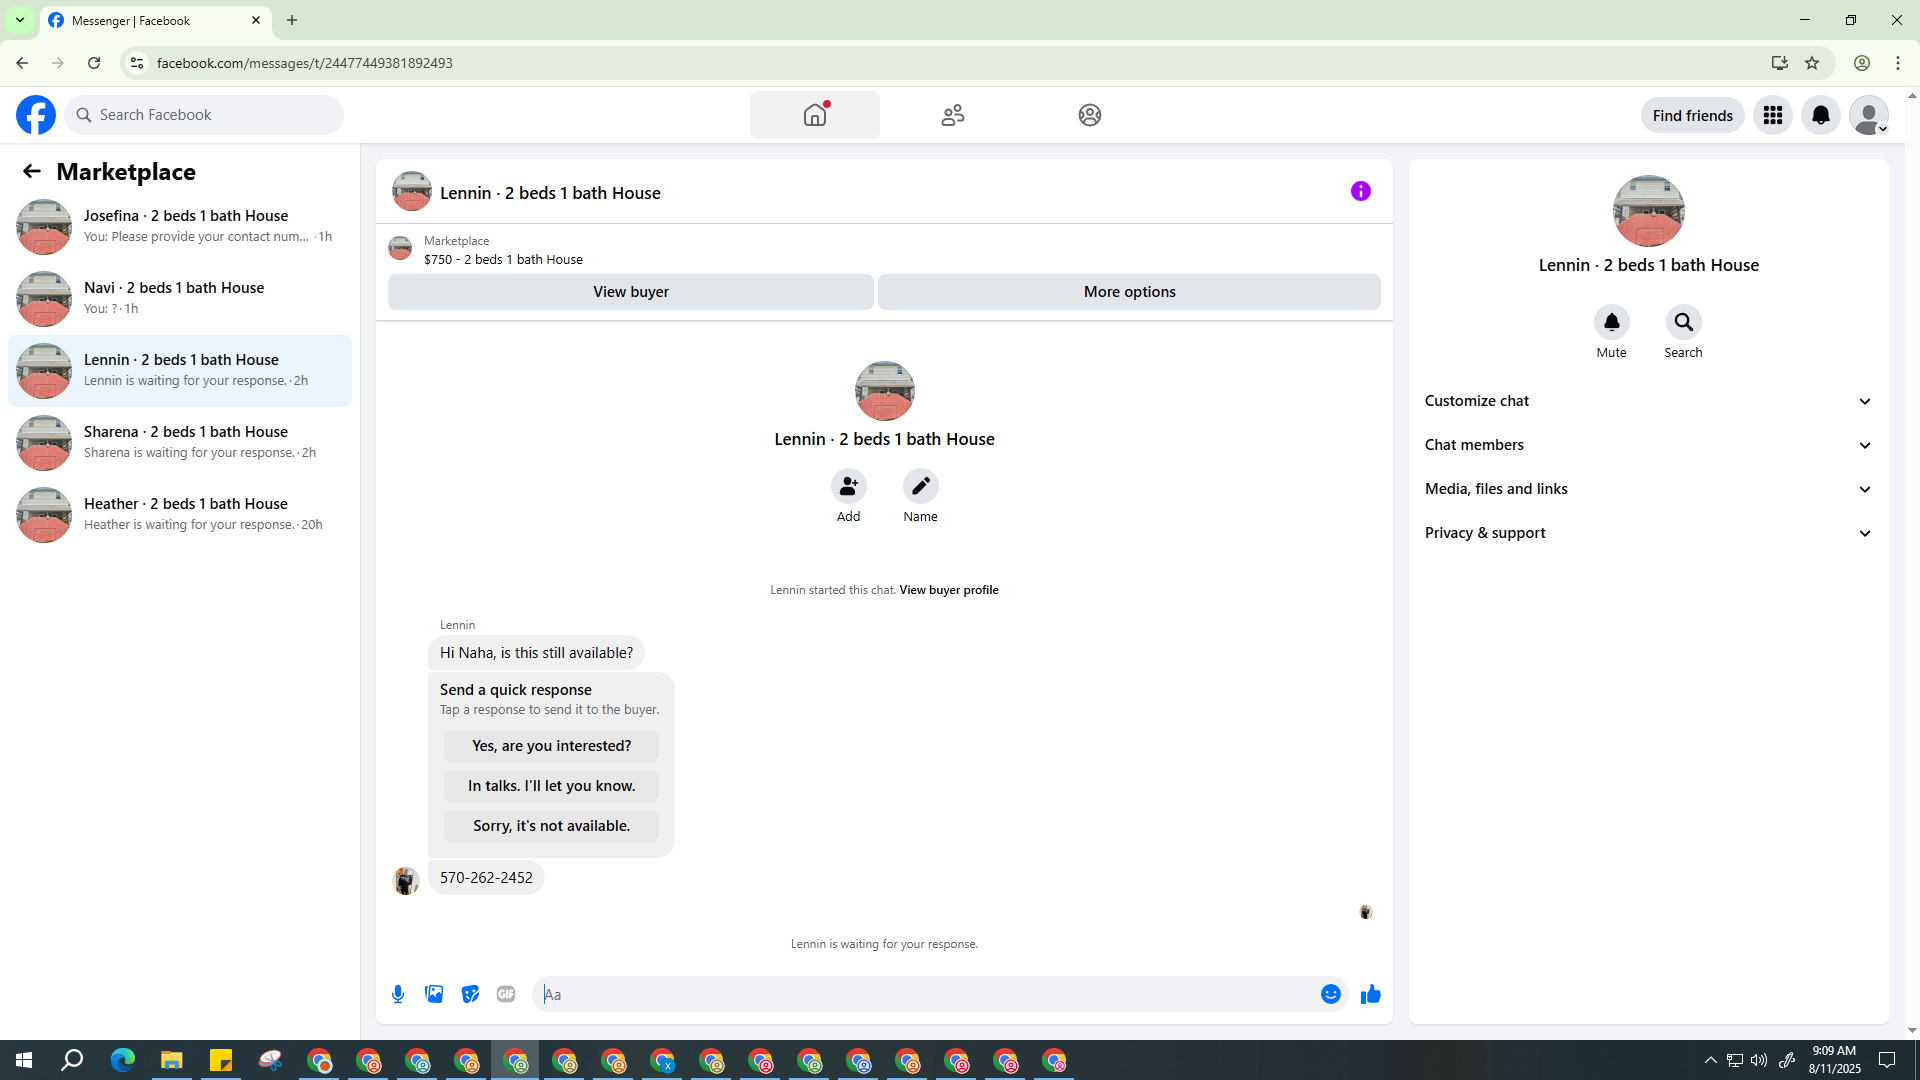Send a thumbs up like

pos(1370,994)
